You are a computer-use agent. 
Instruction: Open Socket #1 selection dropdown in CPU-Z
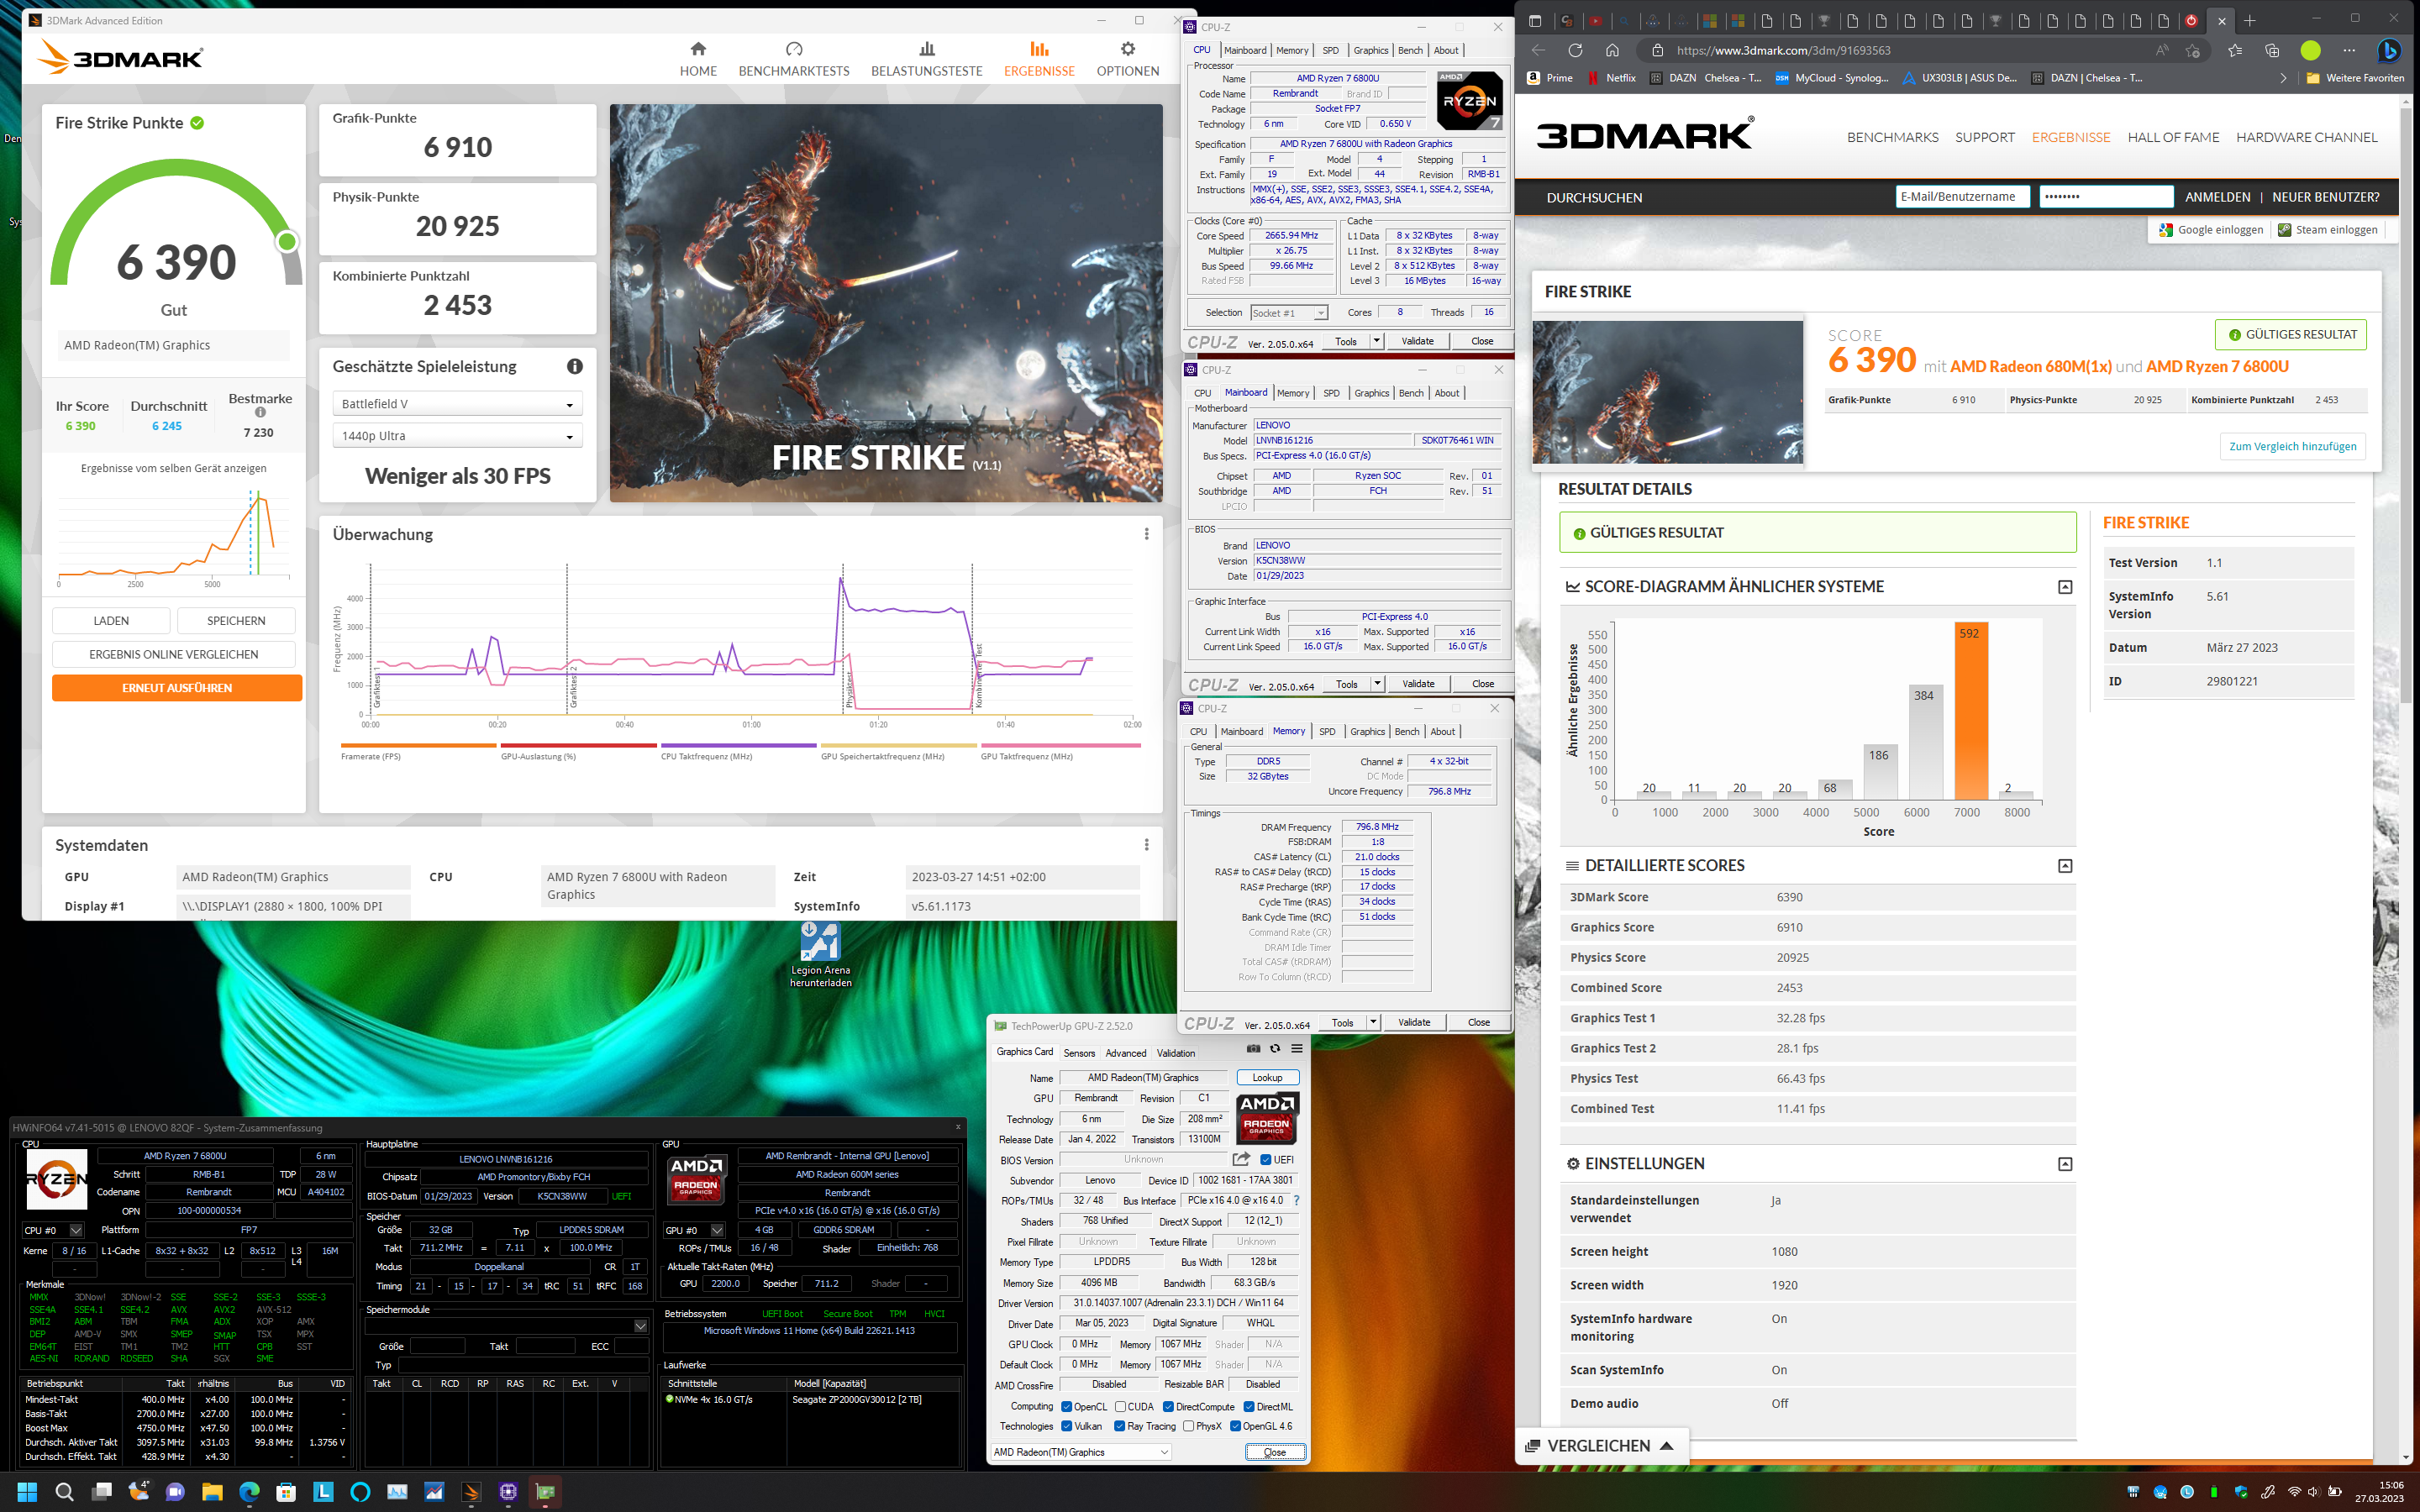pos(1289,313)
